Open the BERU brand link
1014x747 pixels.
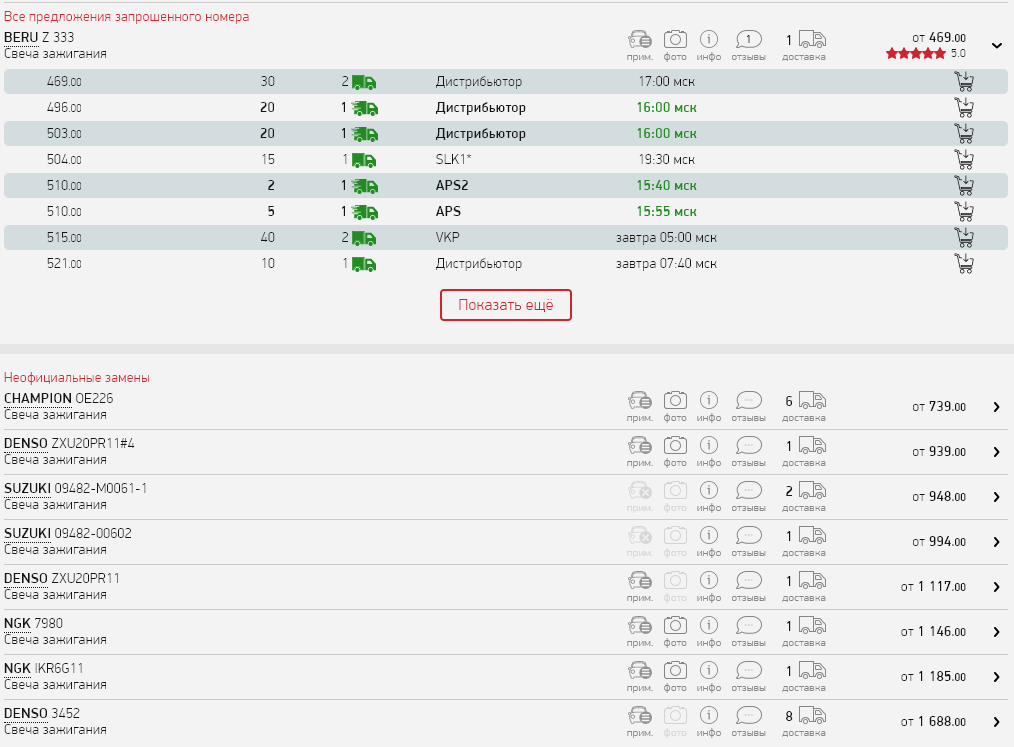pyautogui.click(x=21, y=38)
